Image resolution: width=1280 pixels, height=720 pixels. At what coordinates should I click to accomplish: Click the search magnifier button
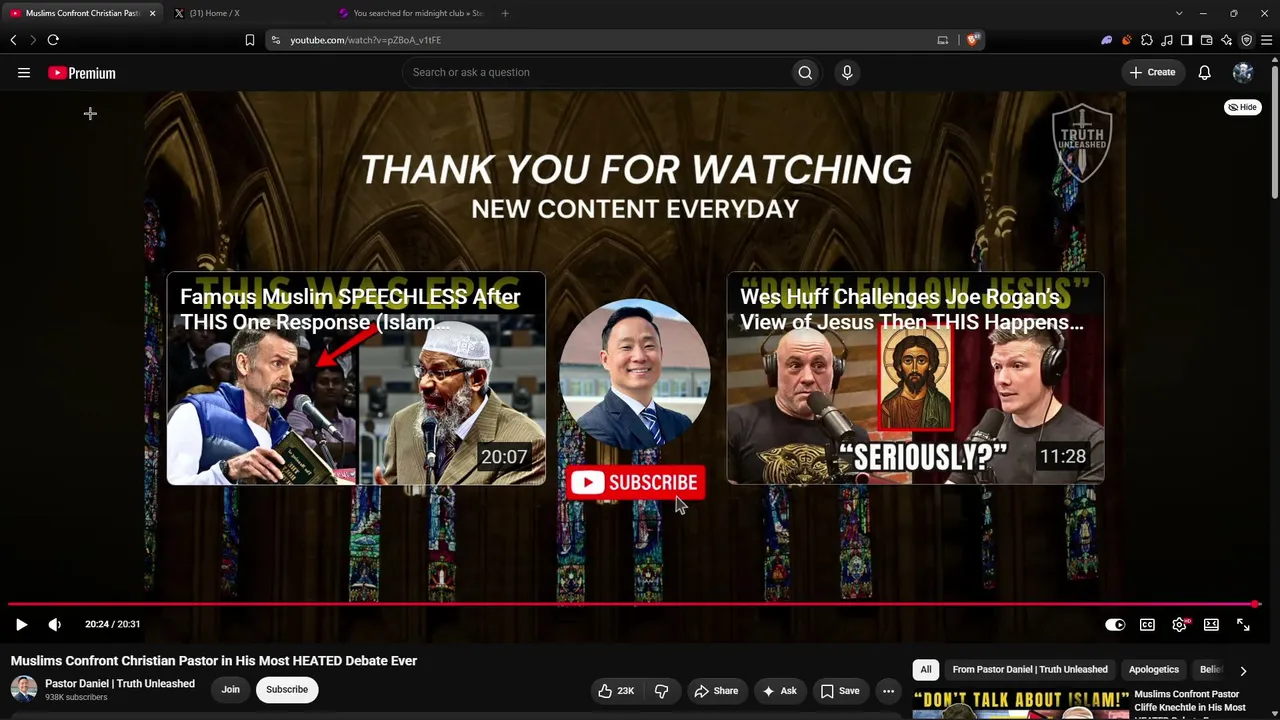[x=805, y=72]
